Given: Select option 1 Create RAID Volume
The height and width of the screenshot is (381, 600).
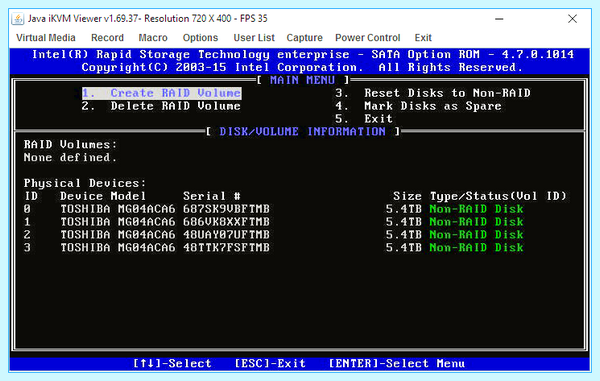Looking at the screenshot, I should [x=161, y=93].
